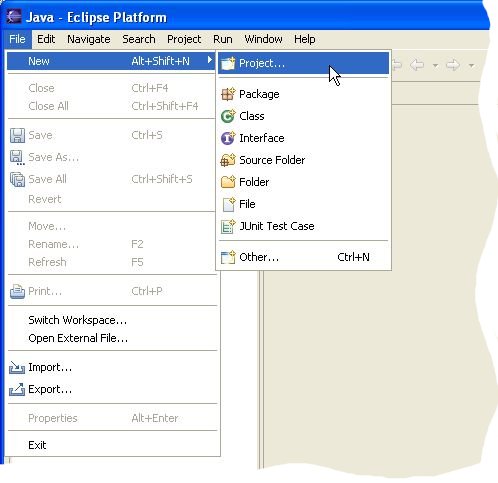Open the Window menu
The width and height of the screenshot is (498, 483).
pyautogui.click(x=263, y=39)
